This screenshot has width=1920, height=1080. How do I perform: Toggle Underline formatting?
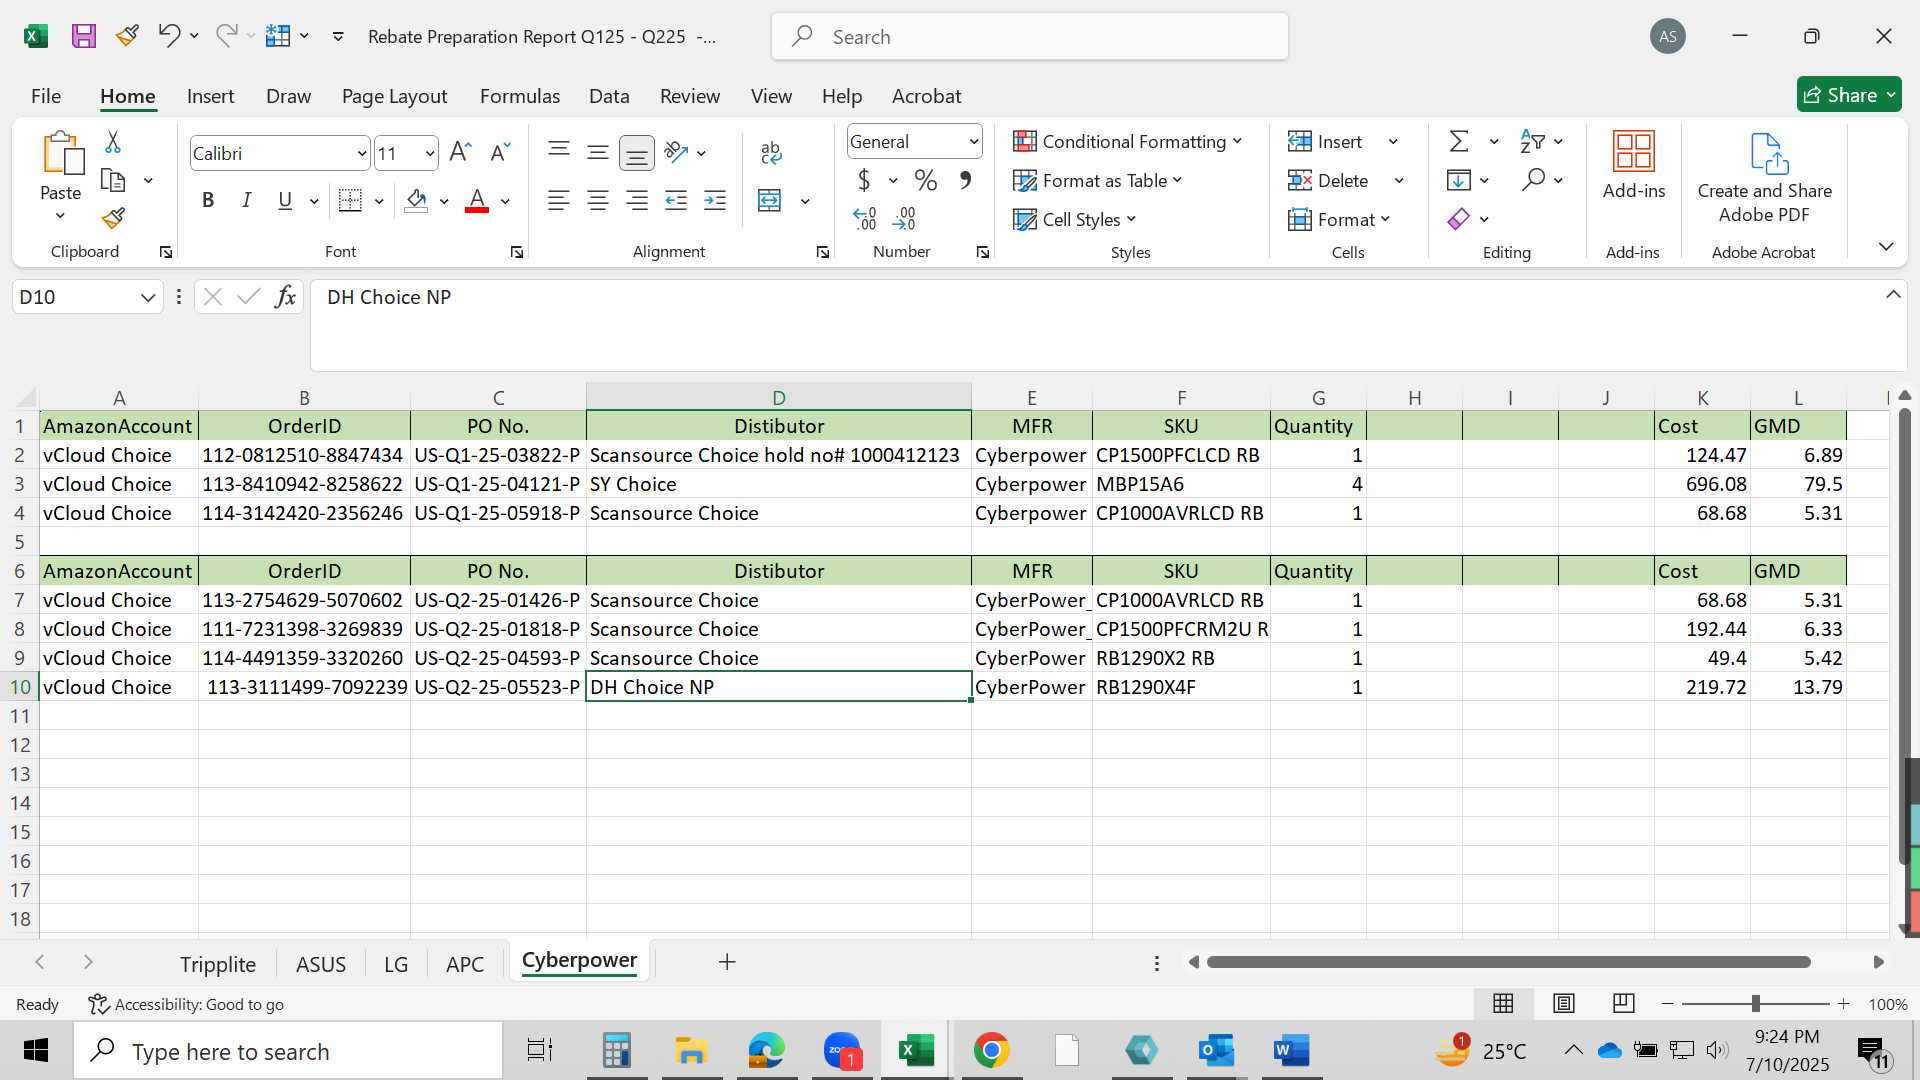click(x=285, y=201)
